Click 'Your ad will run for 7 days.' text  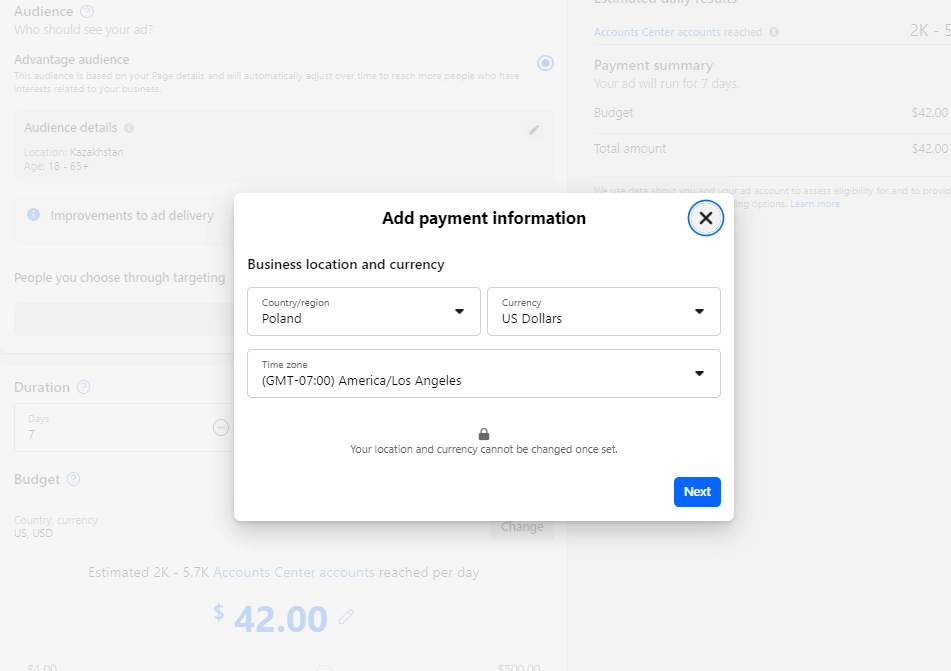click(x=666, y=84)
